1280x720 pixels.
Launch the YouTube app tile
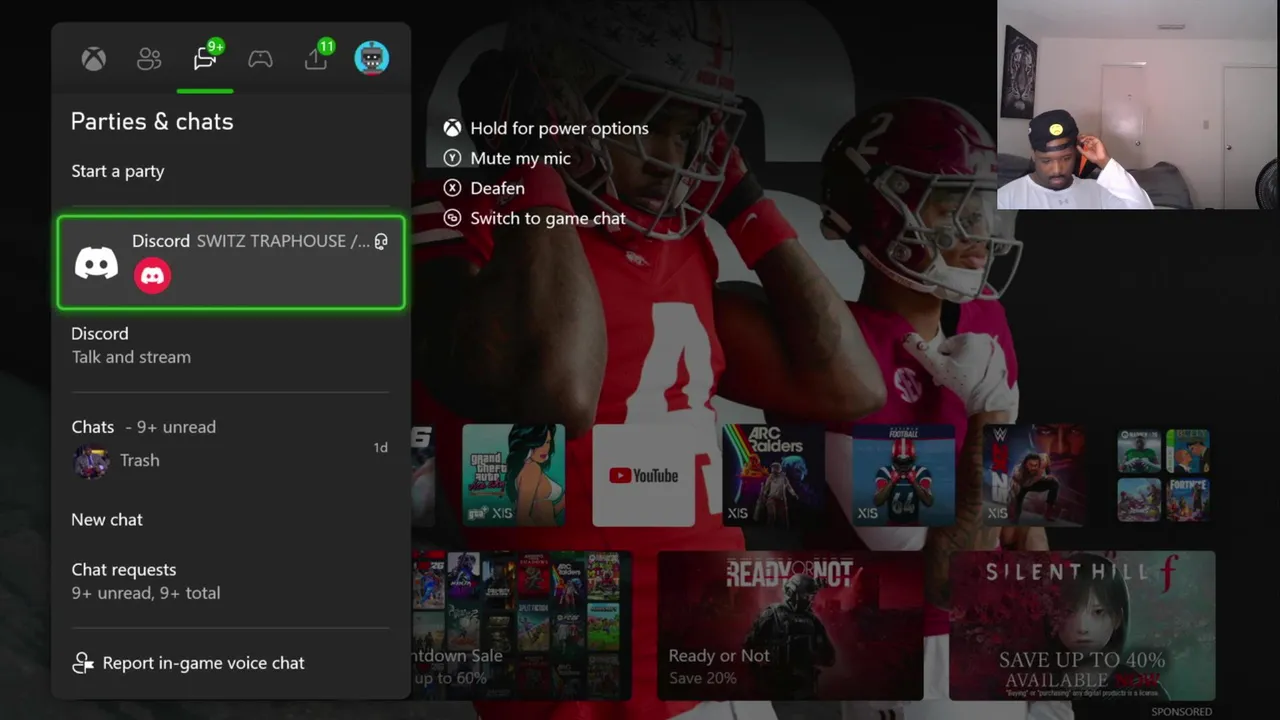pos(644,475)
